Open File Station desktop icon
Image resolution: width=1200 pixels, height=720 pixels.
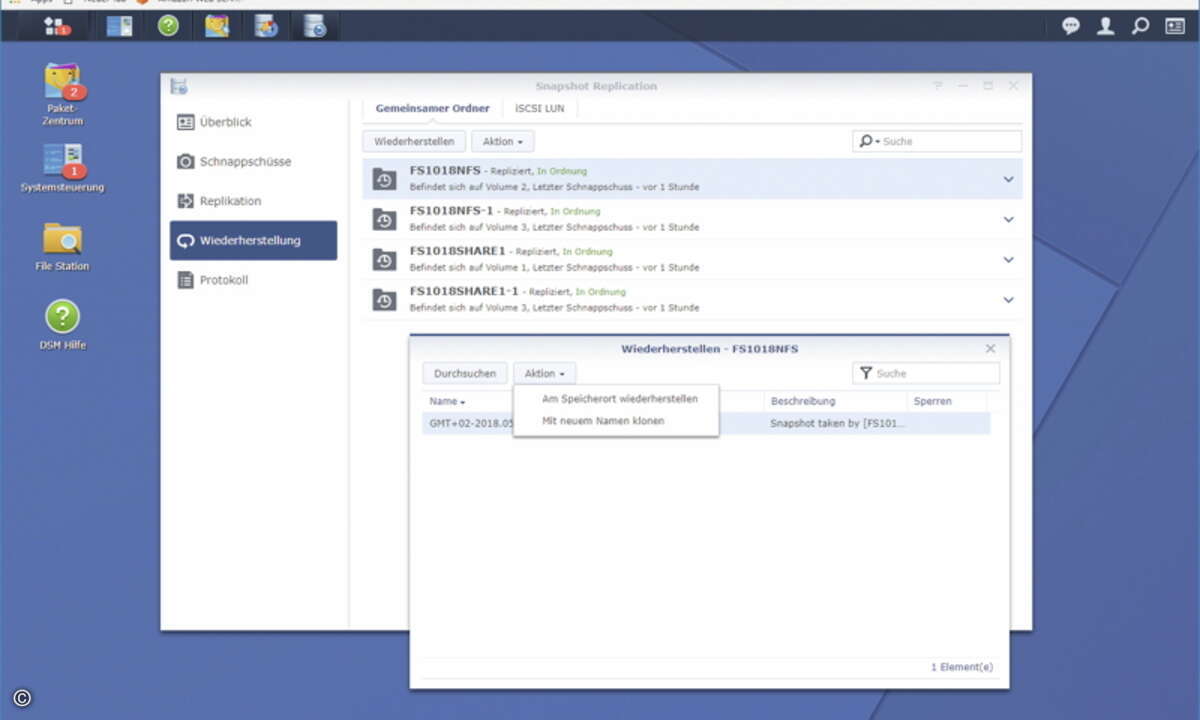(62, 246)
